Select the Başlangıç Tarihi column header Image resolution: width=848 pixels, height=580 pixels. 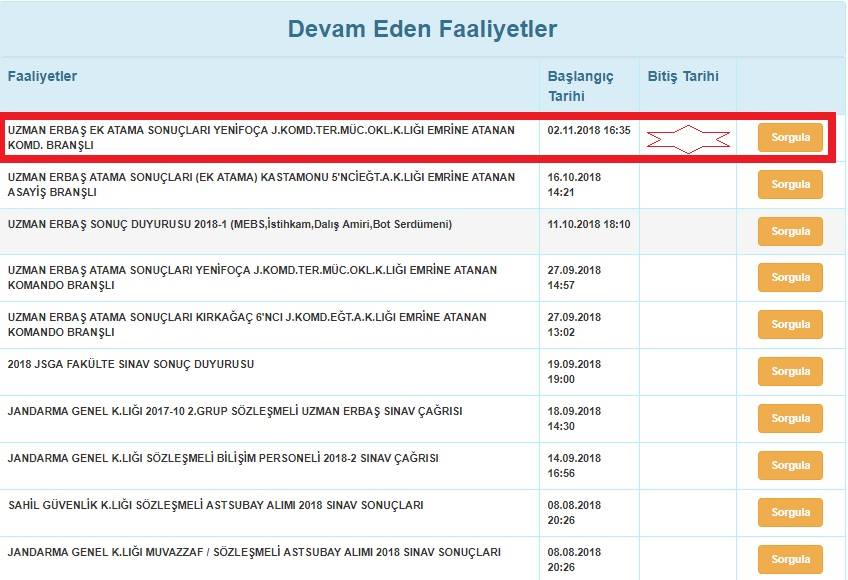click(x=580, y=86)
